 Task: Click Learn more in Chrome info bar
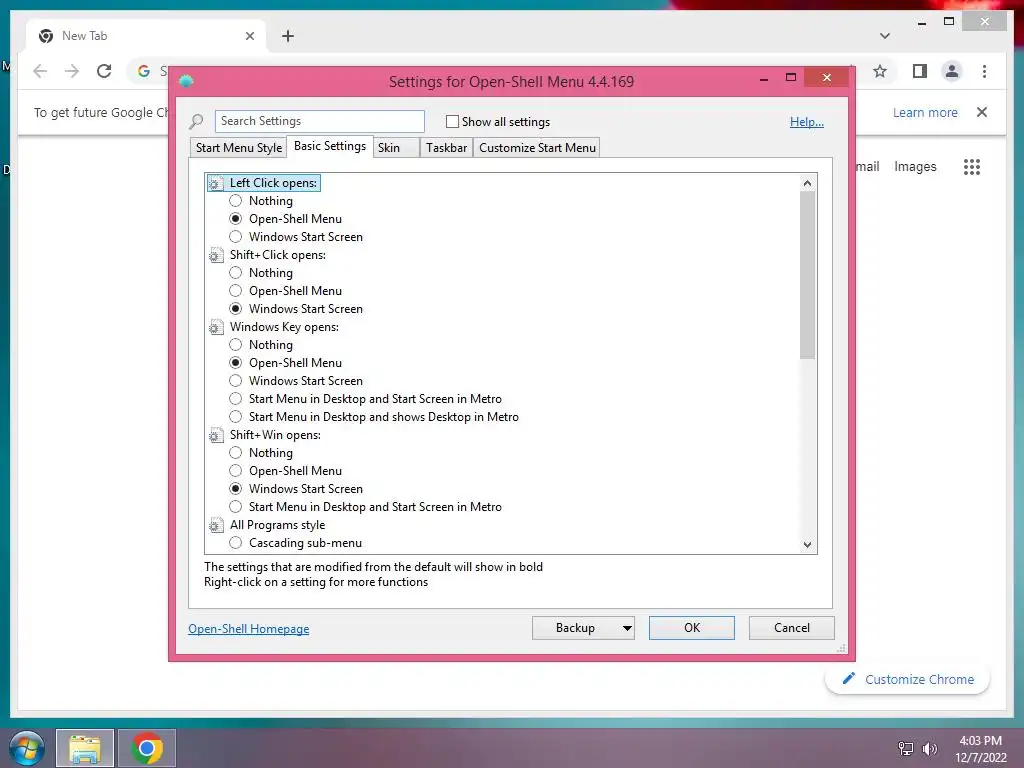925,112
